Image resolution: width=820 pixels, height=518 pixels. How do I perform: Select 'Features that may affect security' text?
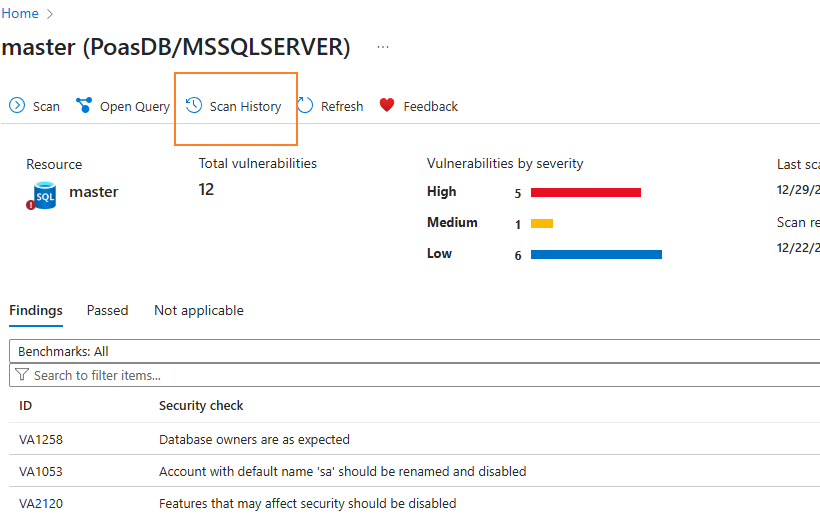(308, 503)
